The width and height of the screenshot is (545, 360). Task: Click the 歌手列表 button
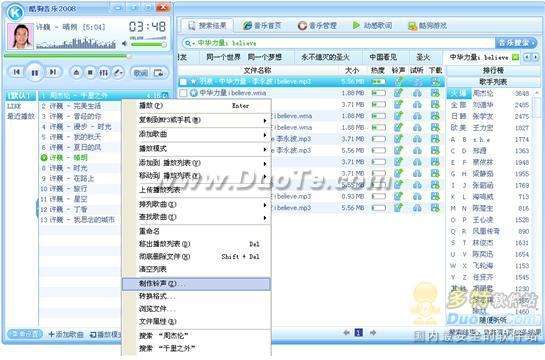(493, 82)
